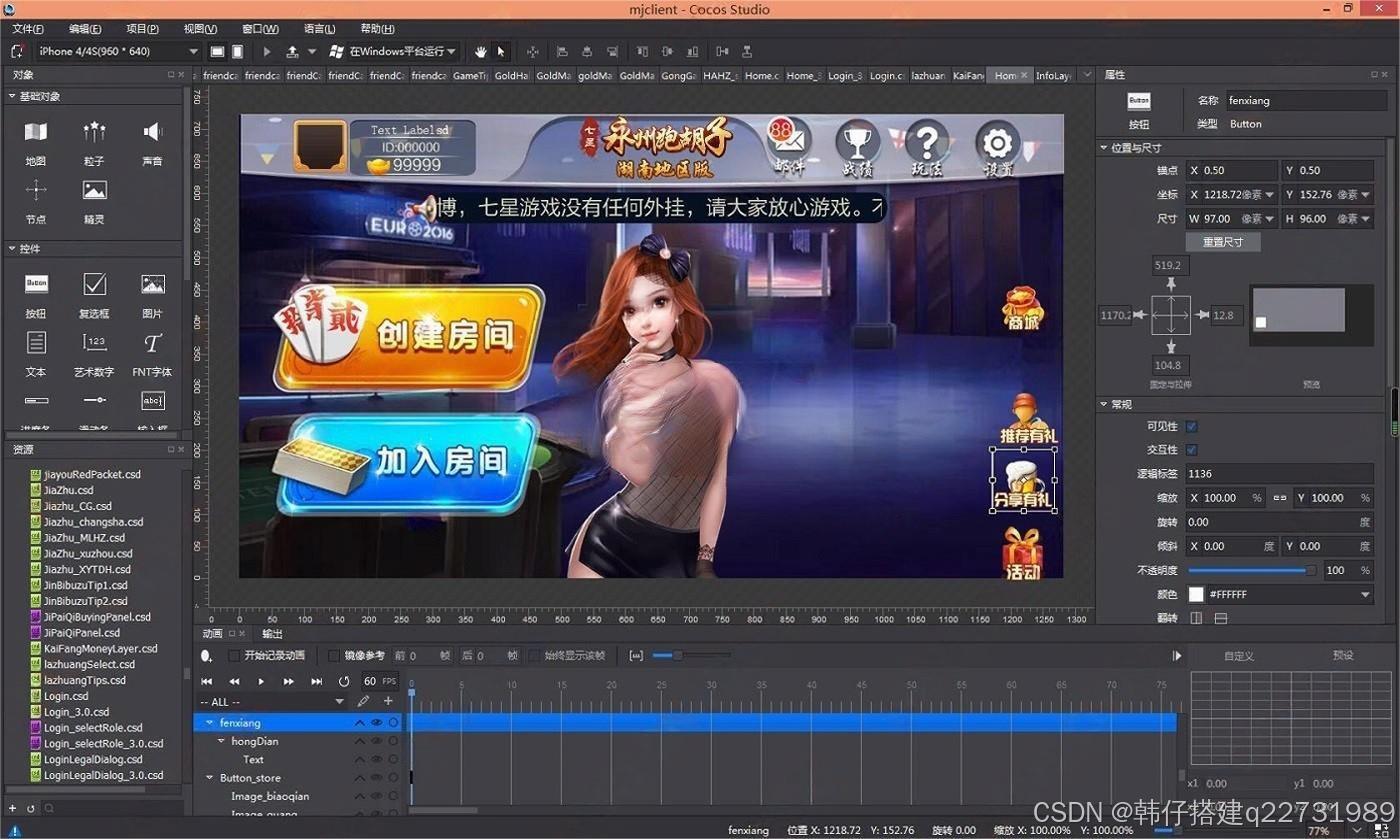Jump to the last frame in timeline
The height and width of the screenshot is (839, 1400).
[316, 681]
